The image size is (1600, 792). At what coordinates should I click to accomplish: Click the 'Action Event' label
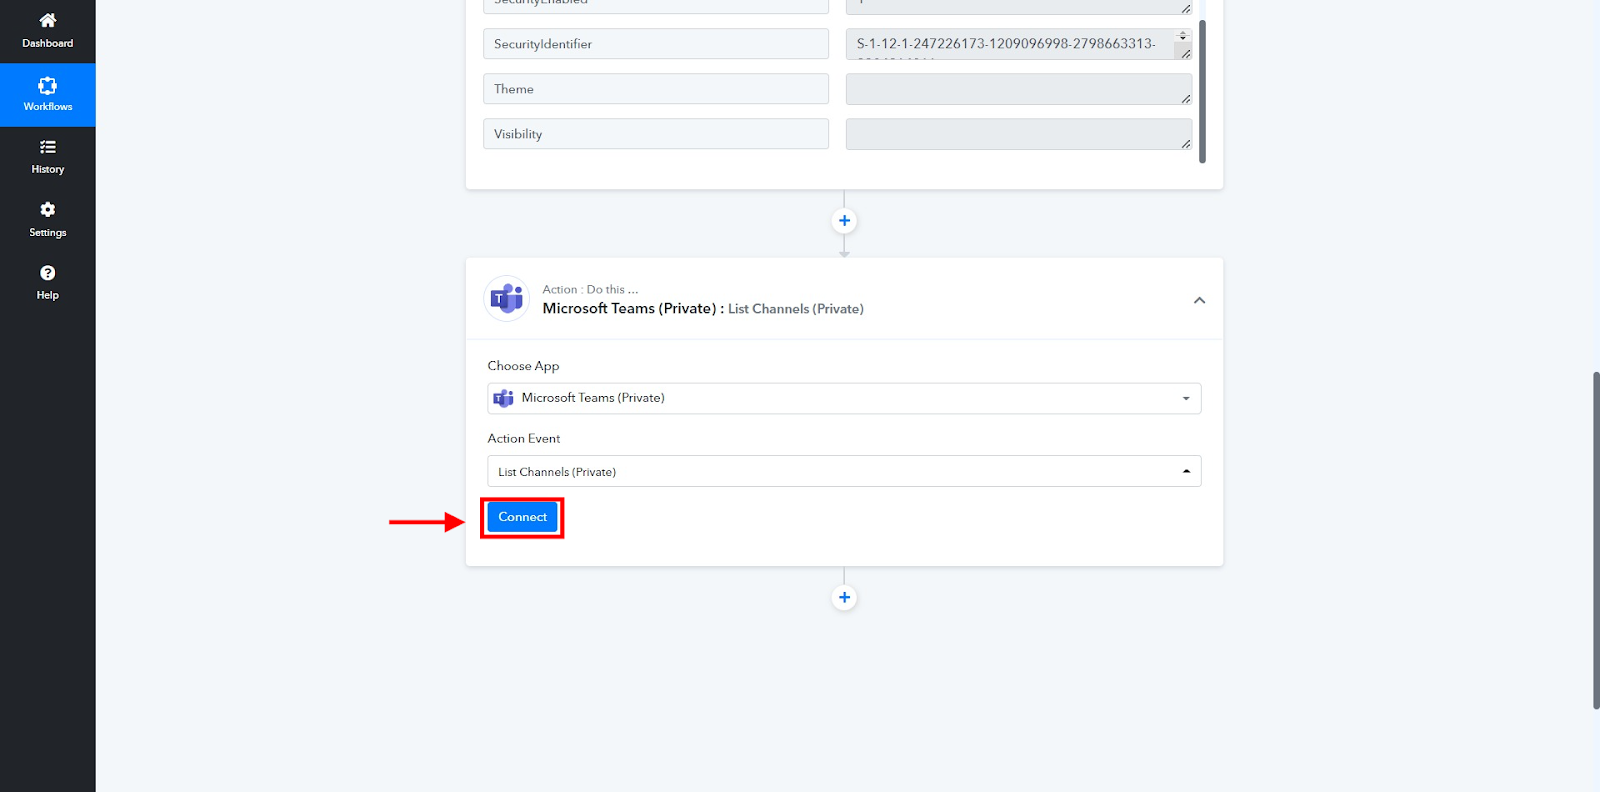click(524, 439)
